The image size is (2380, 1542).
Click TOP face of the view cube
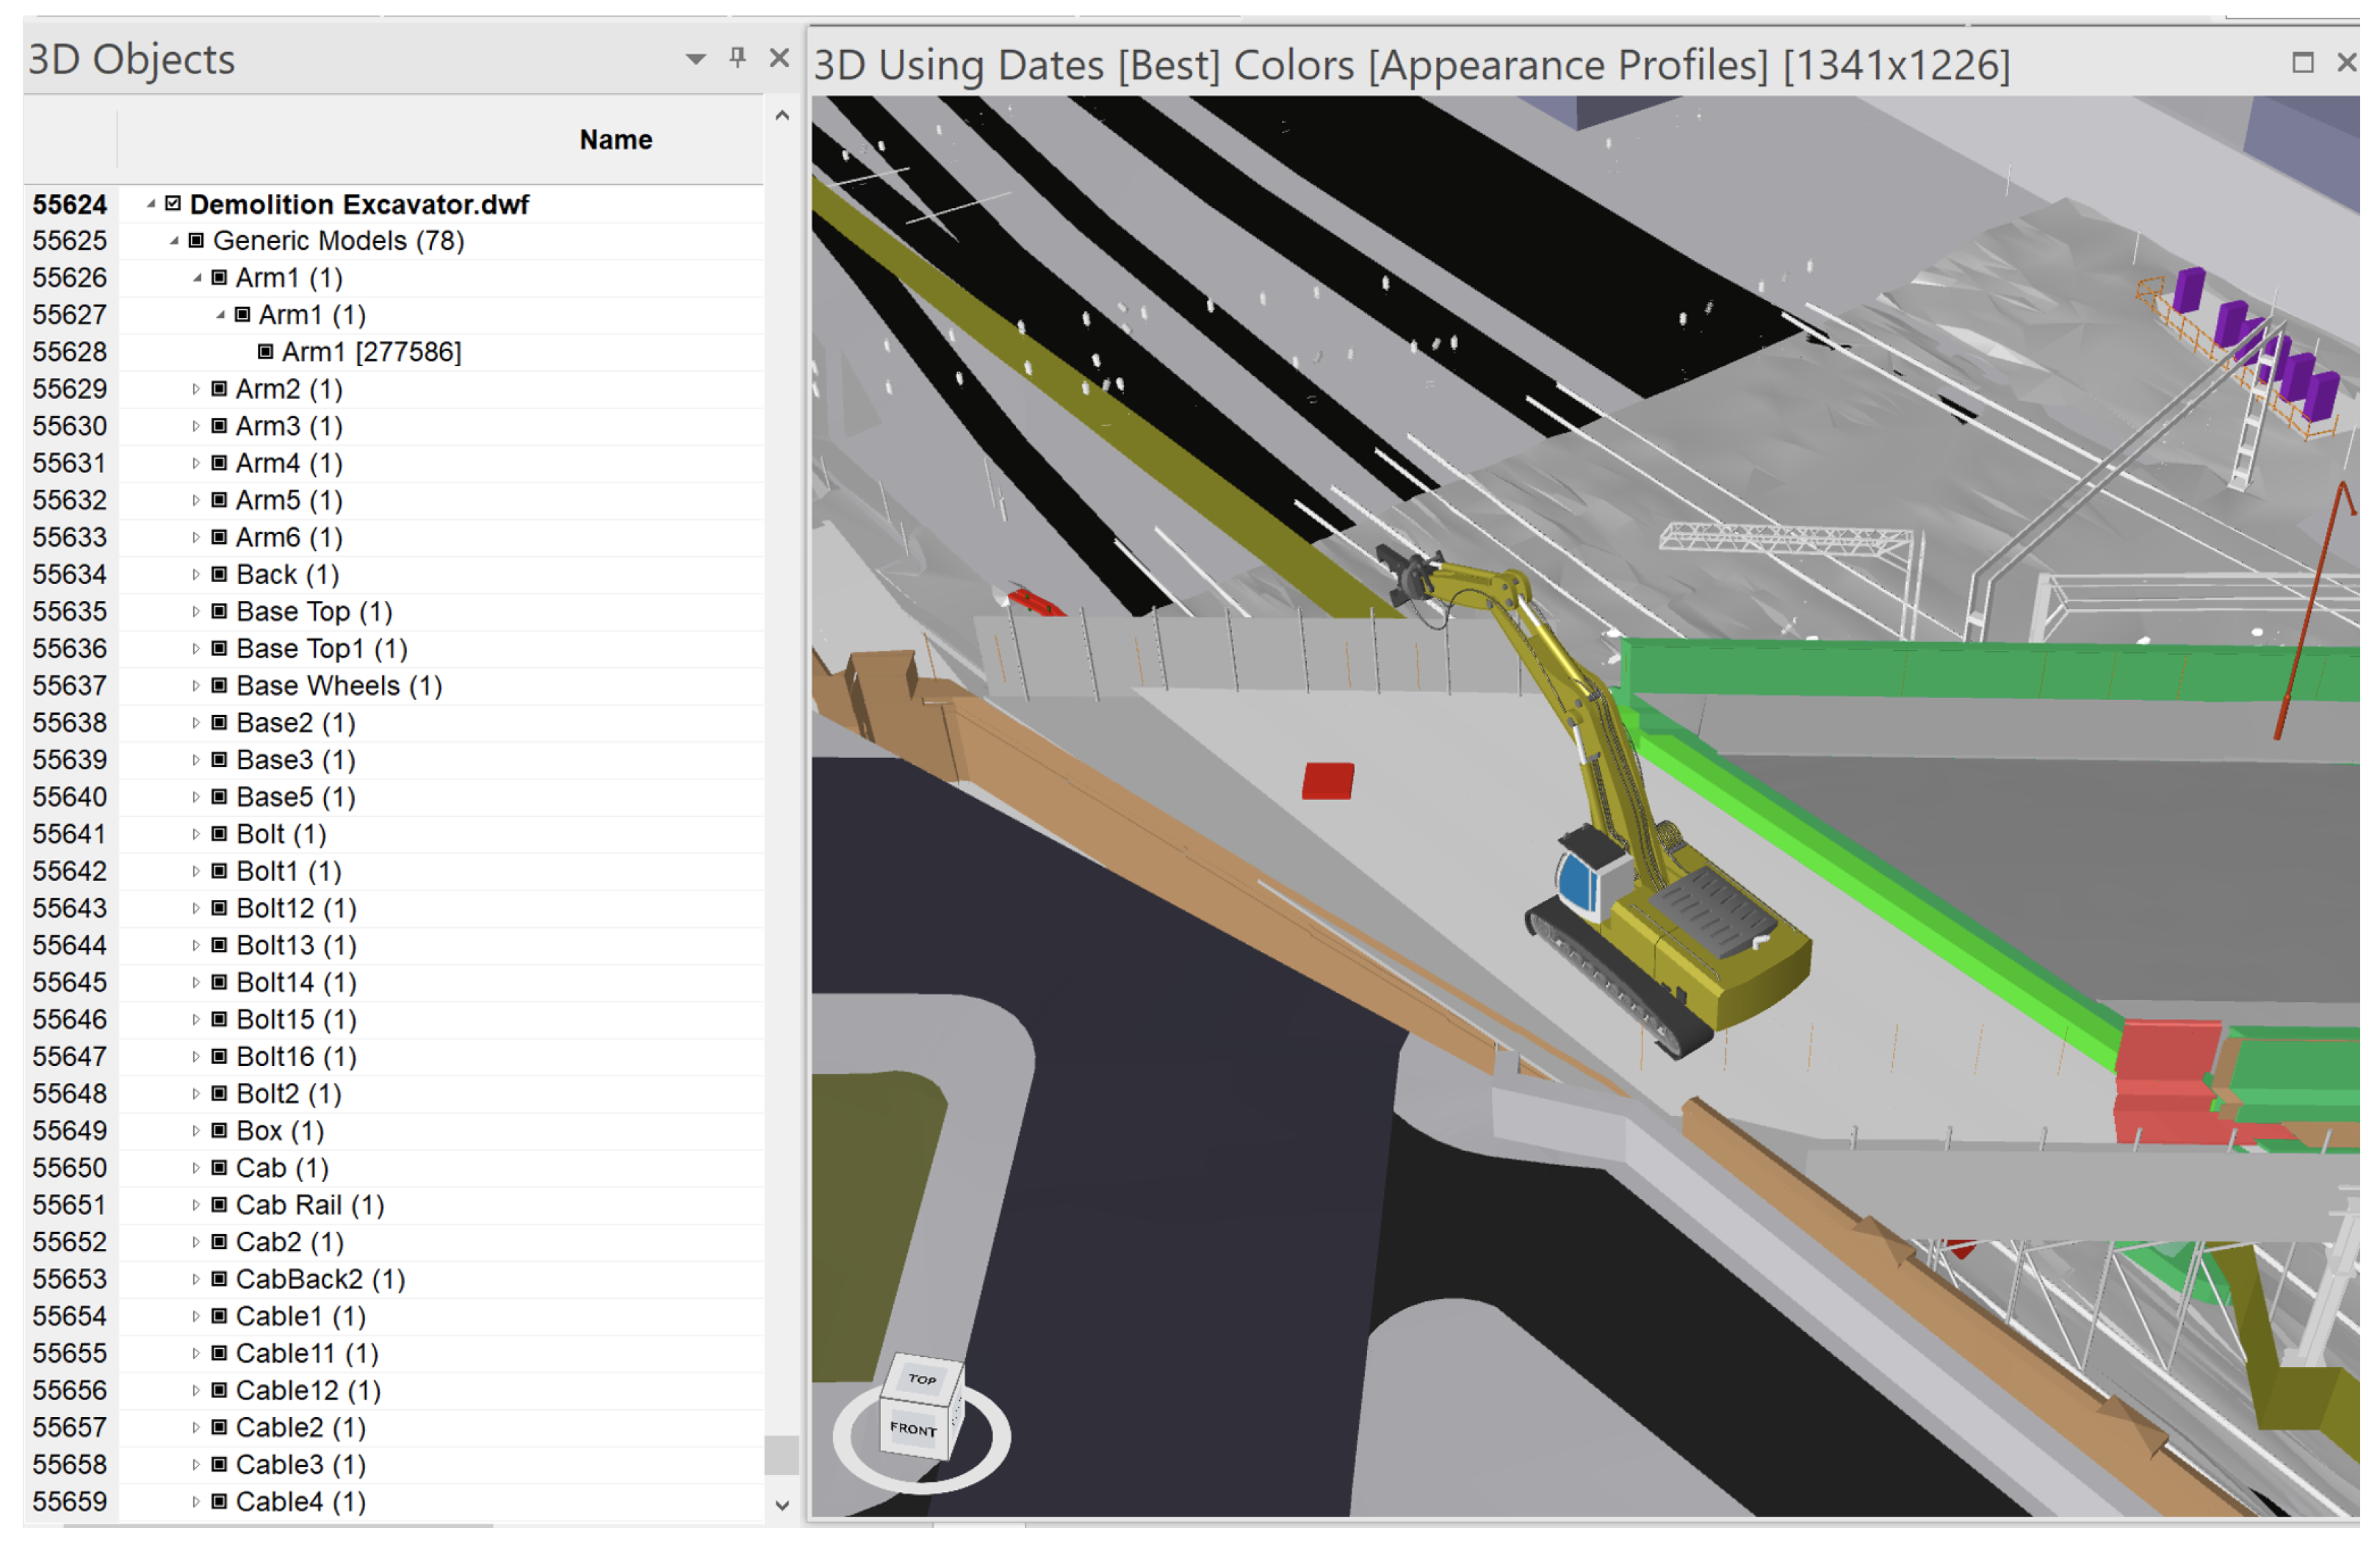[x=921, y=1379]
